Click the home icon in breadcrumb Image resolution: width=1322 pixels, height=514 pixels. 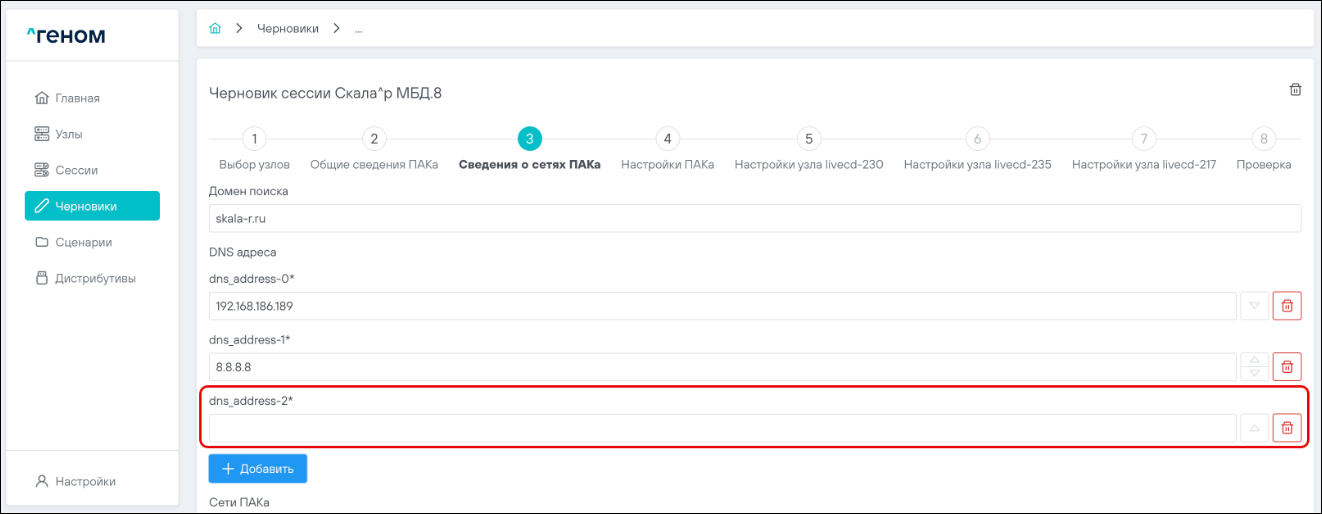tap(214, 28)
